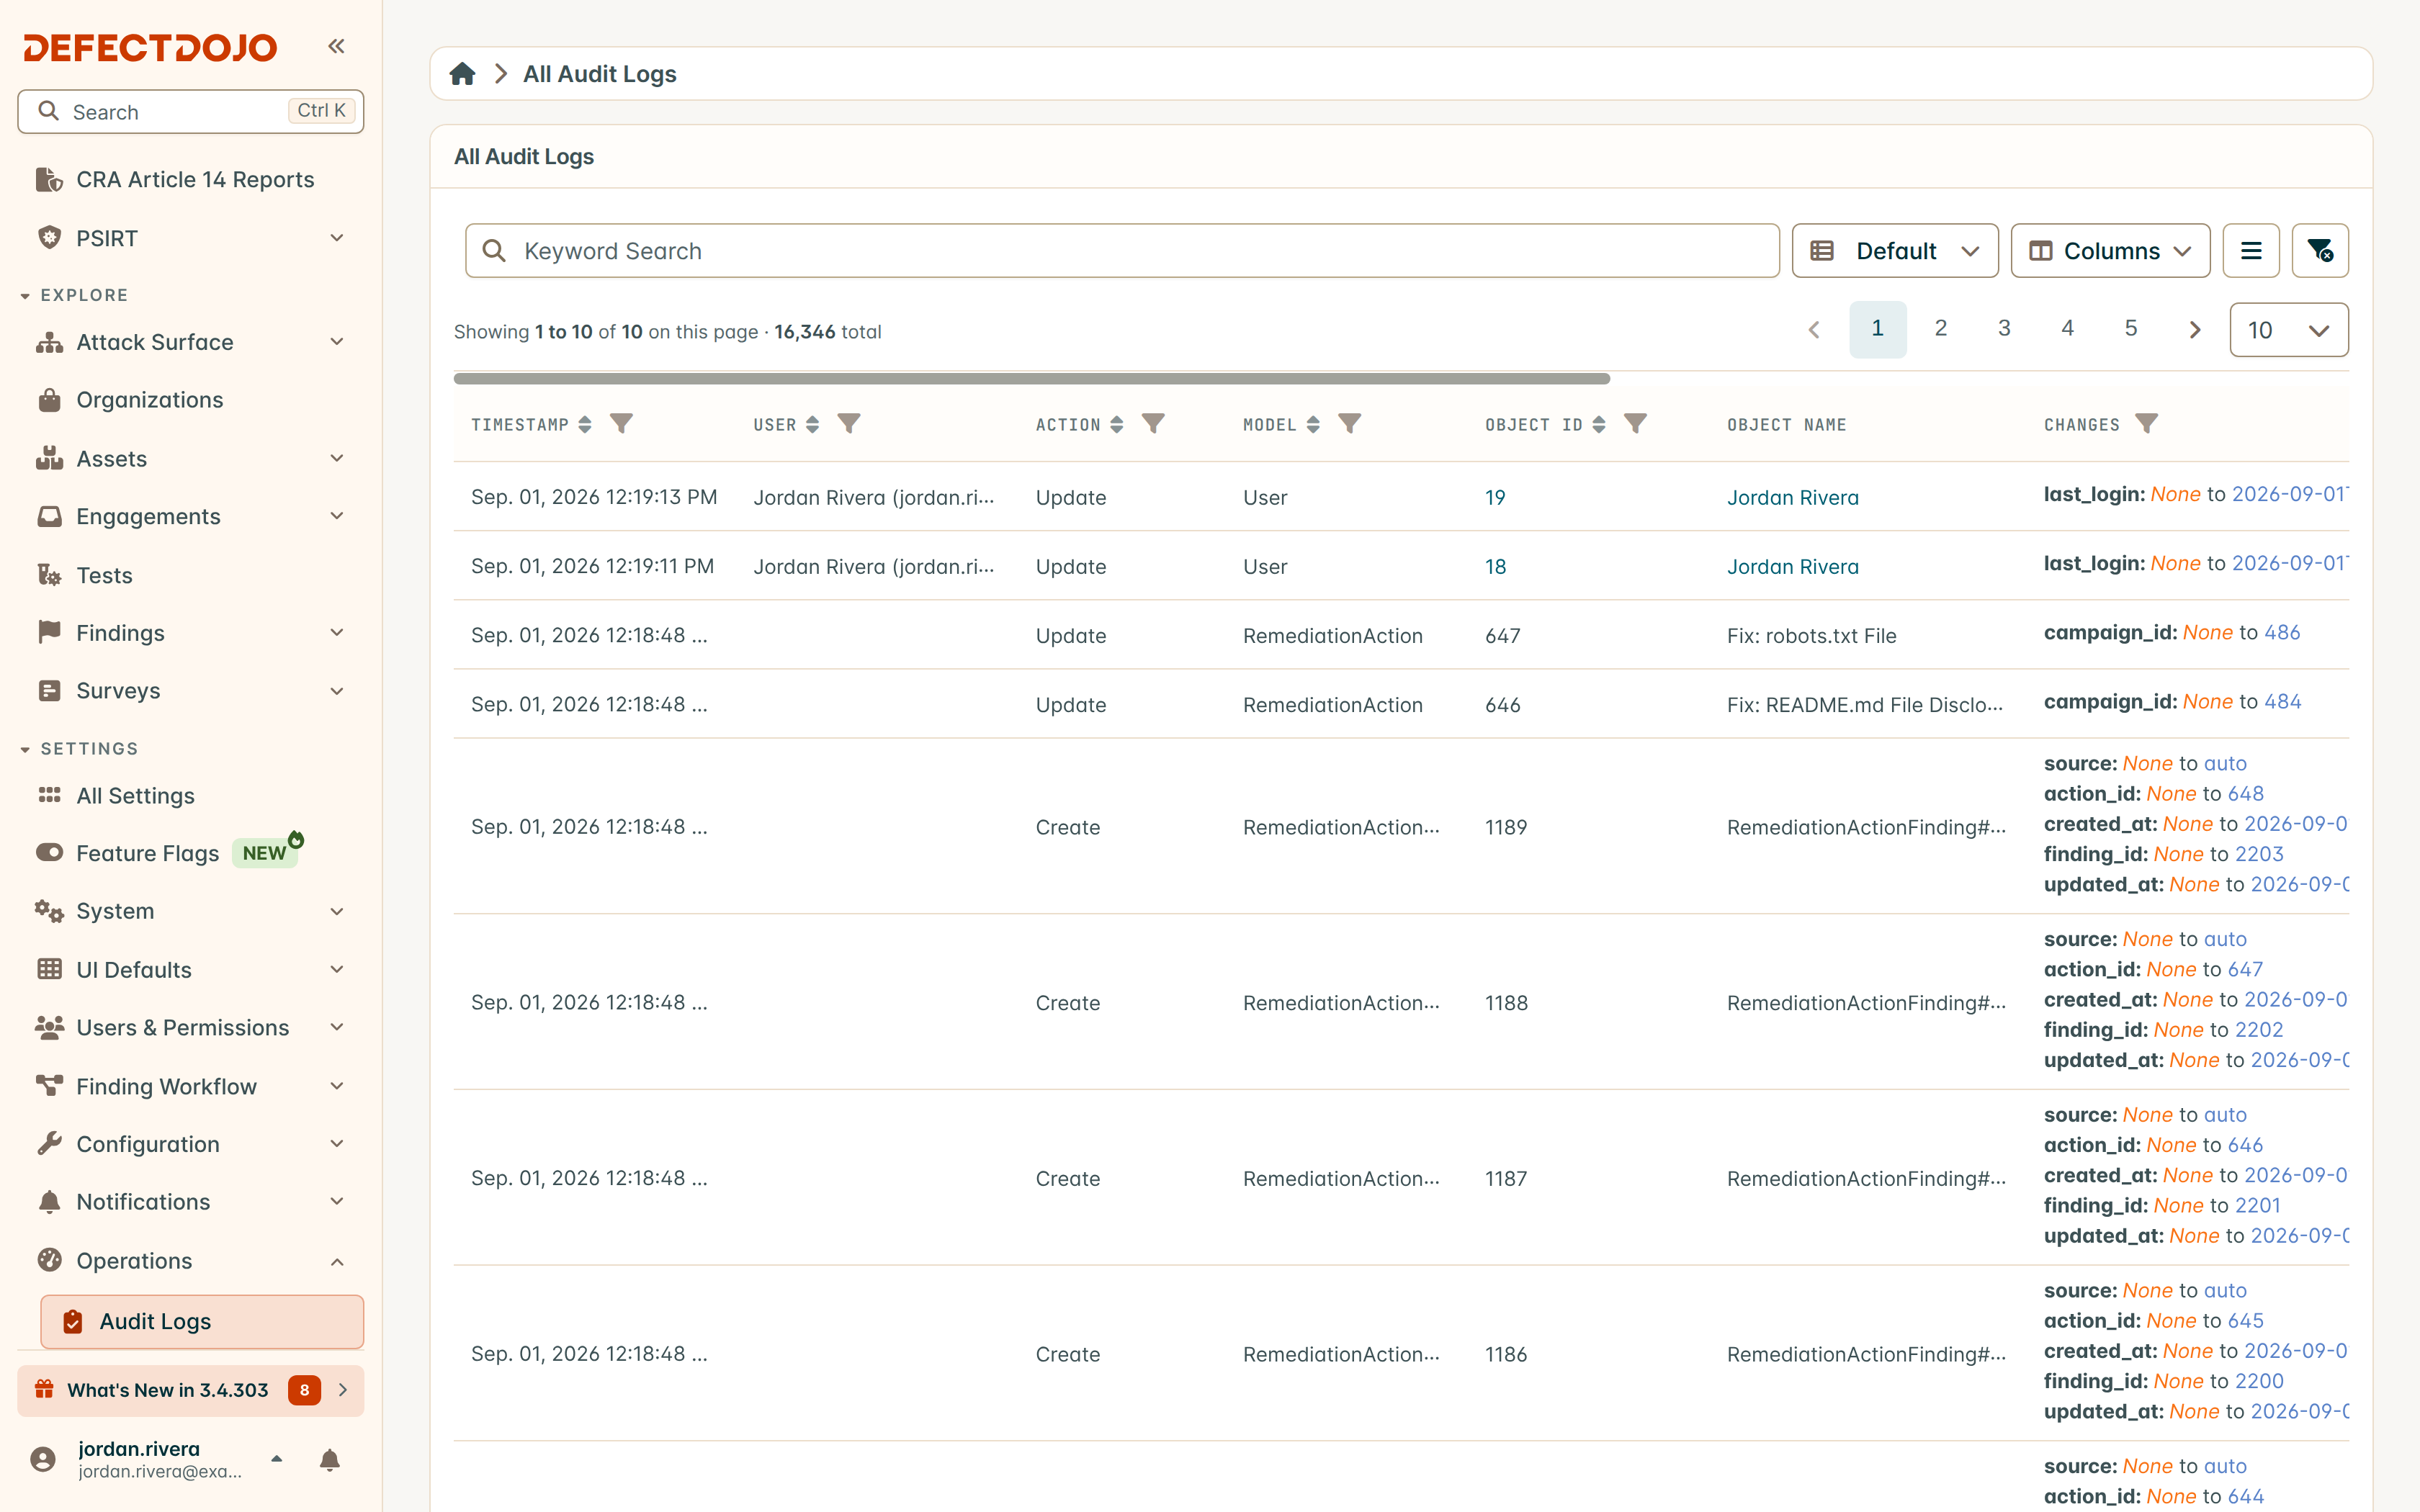Image resolution: width=2420 pixels, height=1512 pixels.
Task: Open the Columns dropdown
Action: (2110, 250)
